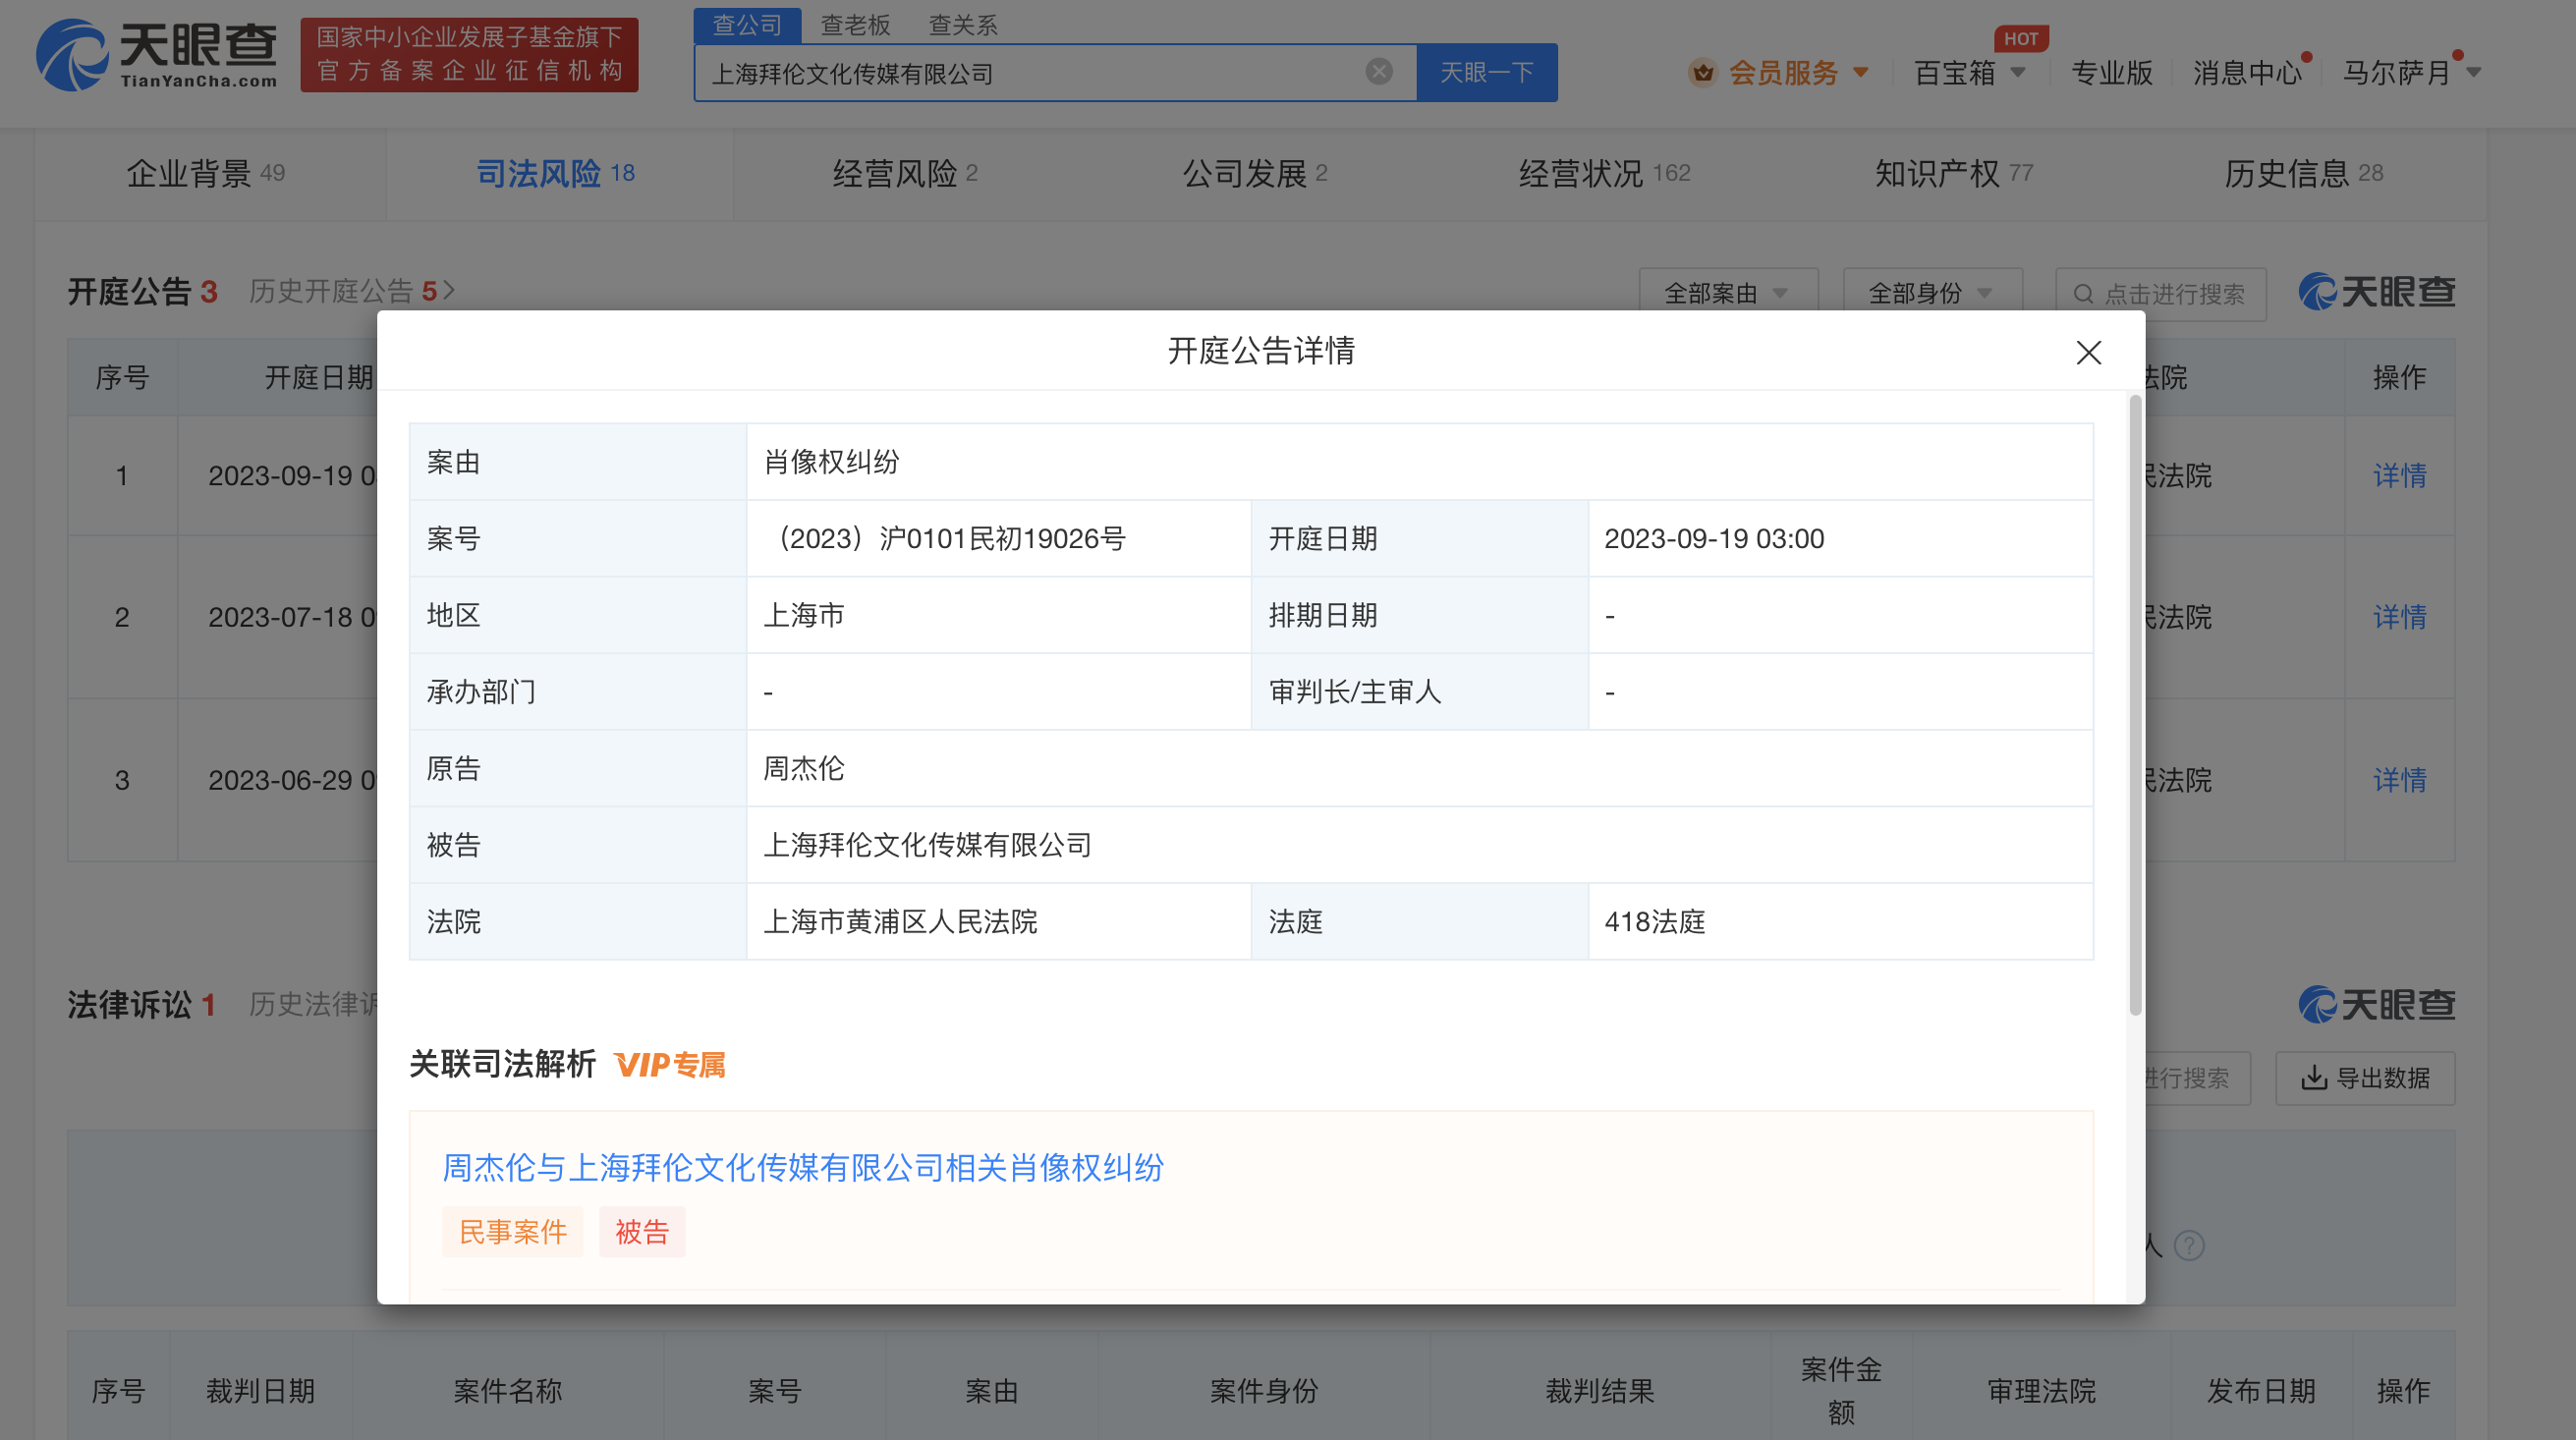Open the 周杰伦与上海拜伦文化传媒有限公司相关肖像权纠纷 link

coord(803,1167)
